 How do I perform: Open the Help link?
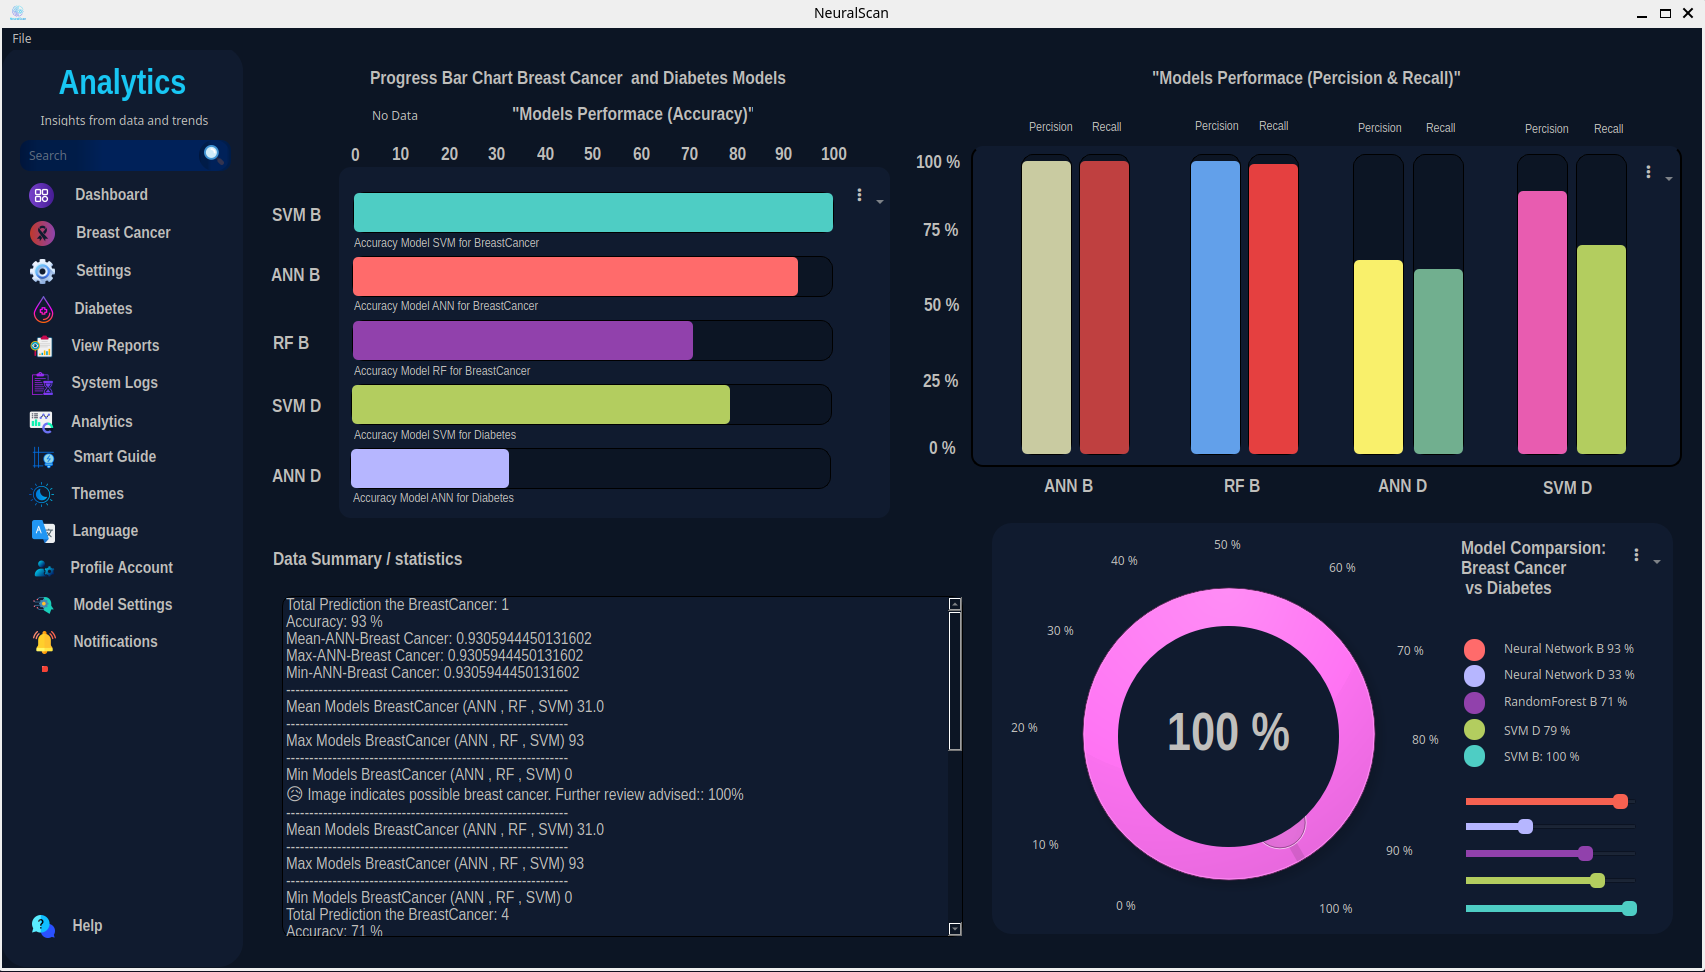click(x=87, y=926)
